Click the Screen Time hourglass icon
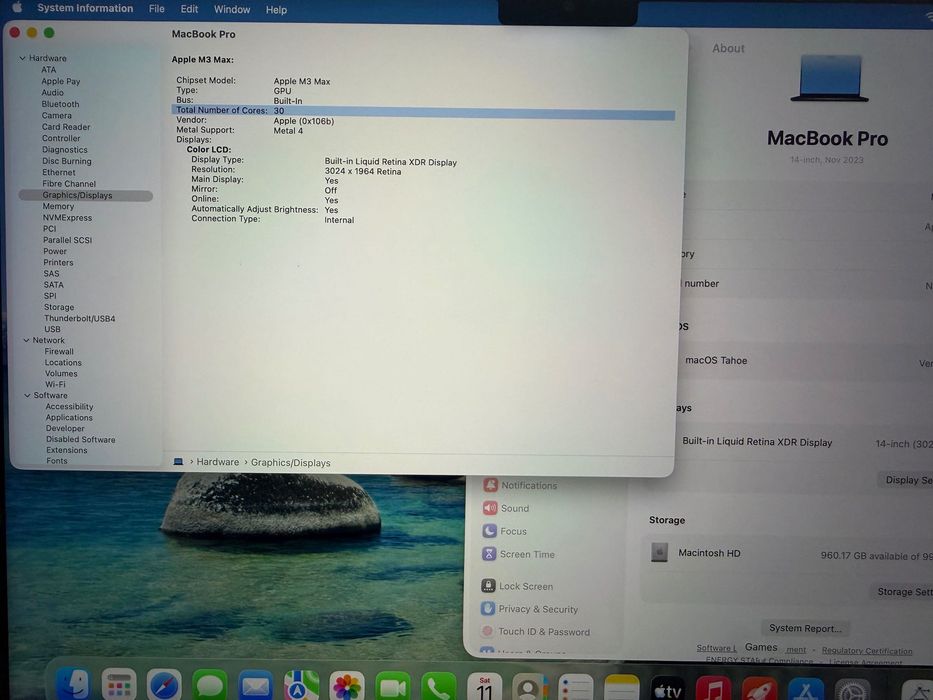The width and height of the screenshot is (933, 700). click(489, 554)
